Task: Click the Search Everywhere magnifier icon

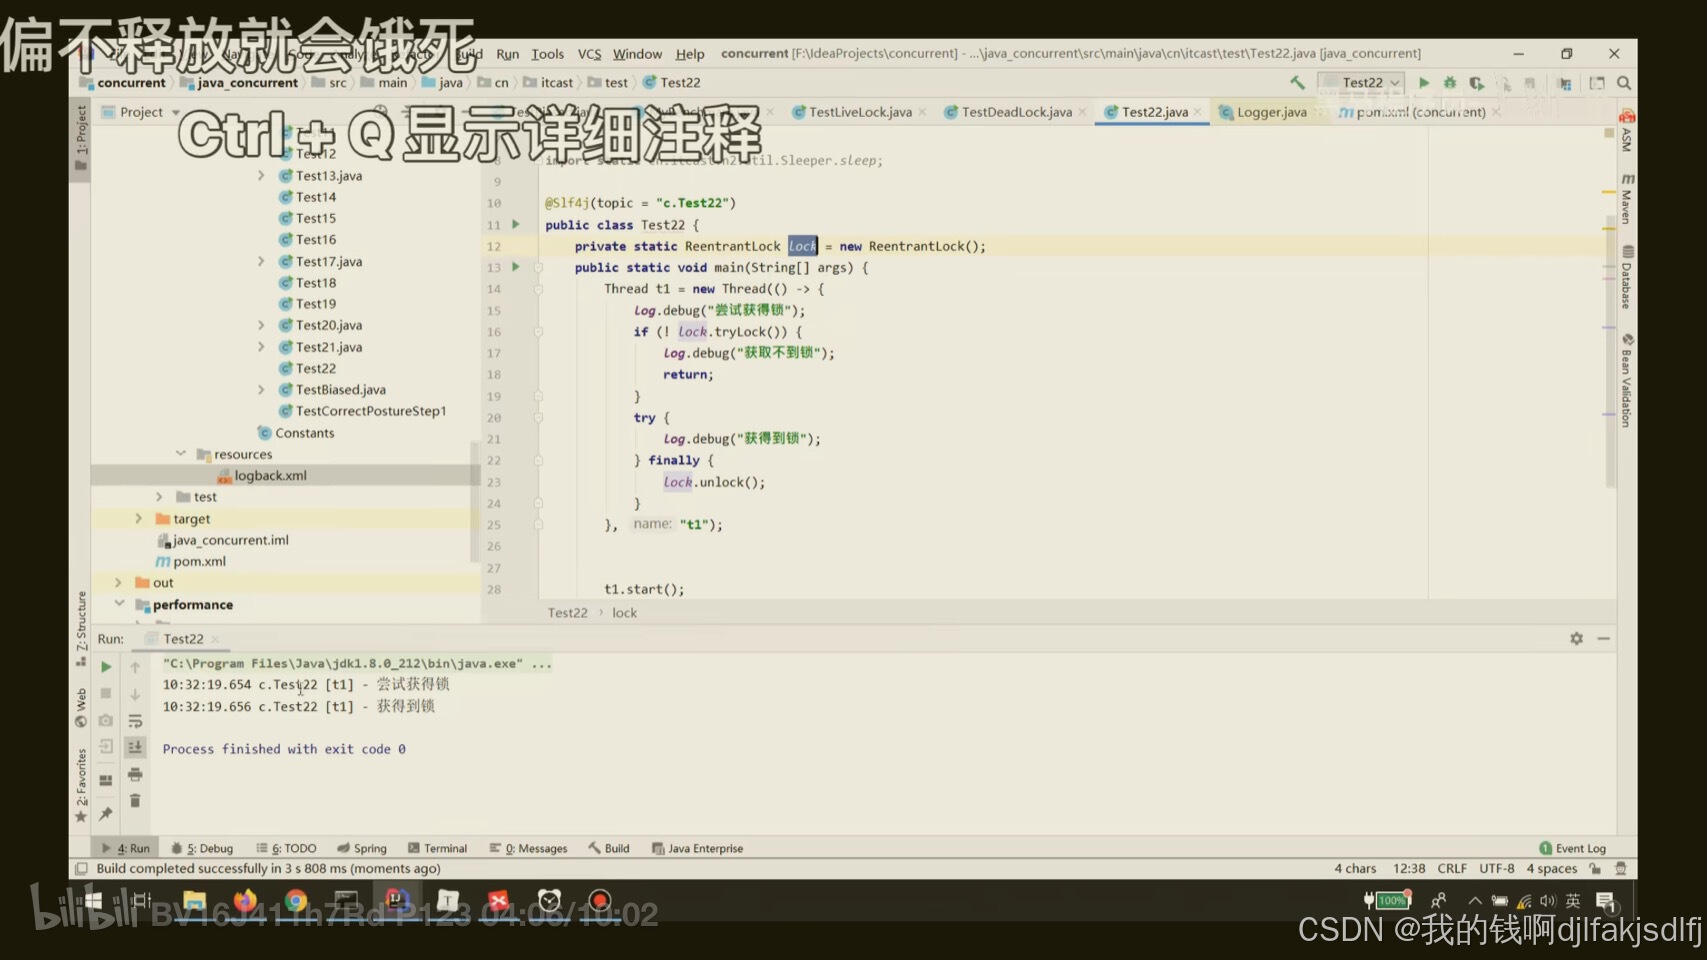Action: click(1624, 83)
